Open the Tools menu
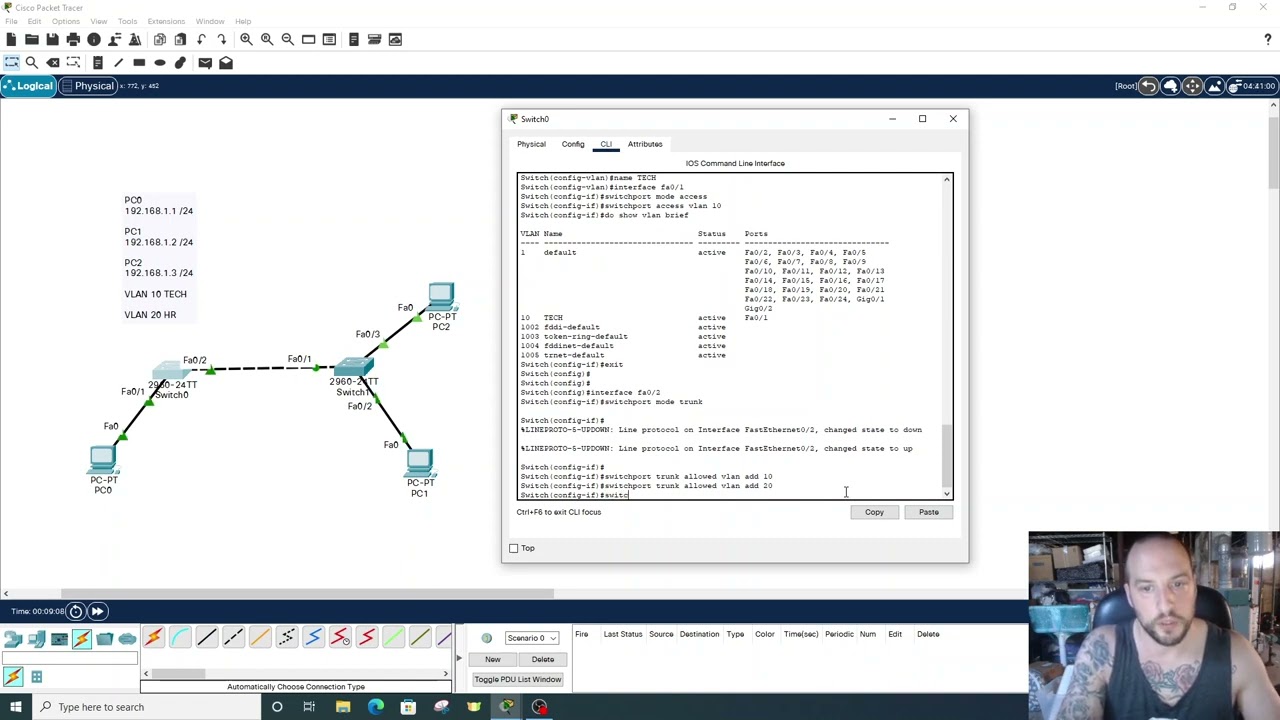1280x720 pixels. coord(127,21)
